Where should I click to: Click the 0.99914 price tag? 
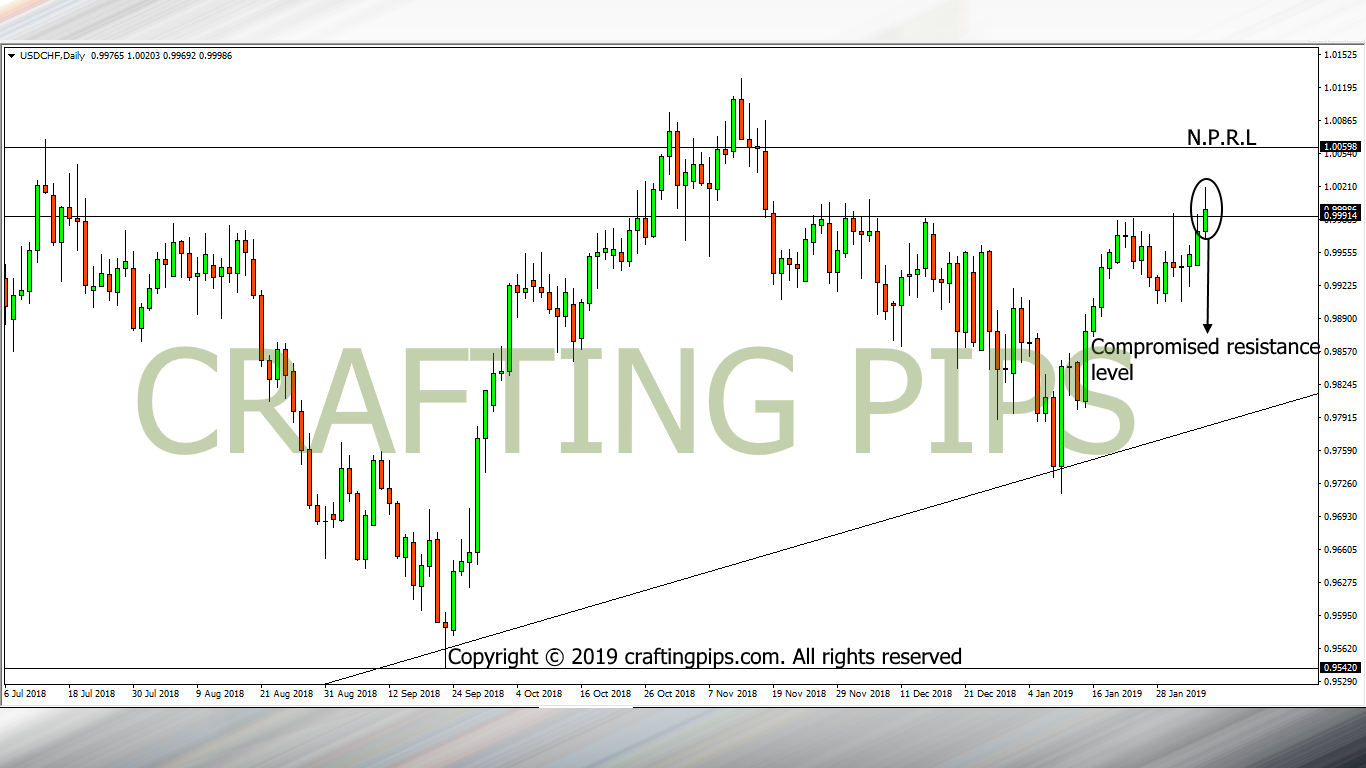[x=1339, y=216]
